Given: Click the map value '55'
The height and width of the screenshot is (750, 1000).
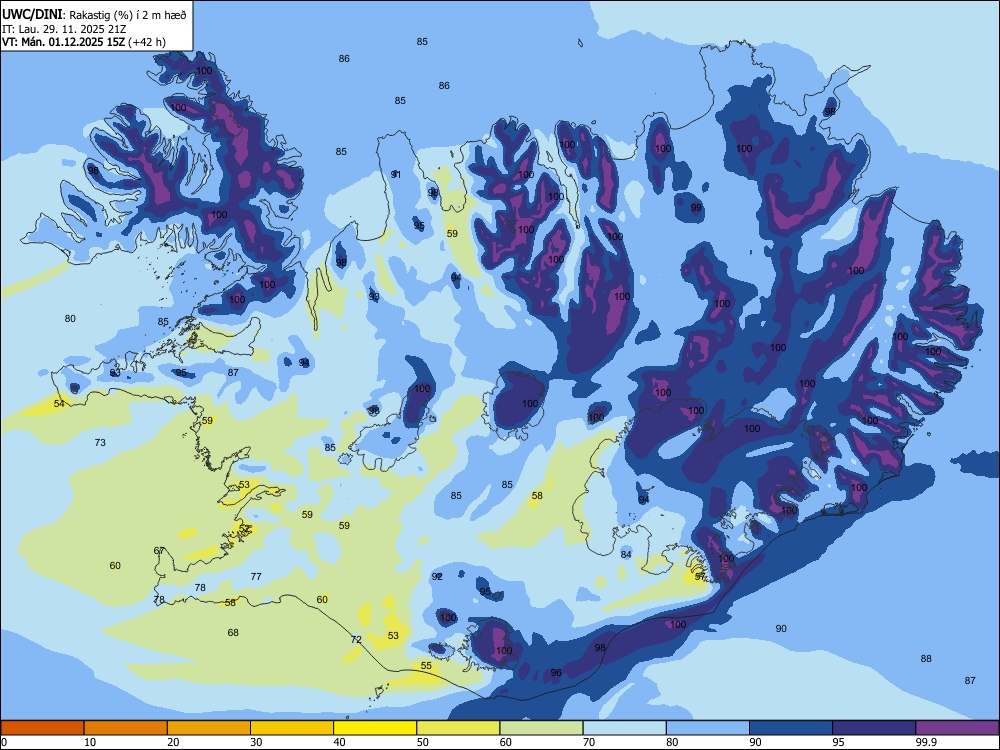Looking at the screenshot, I should (427, 666).
